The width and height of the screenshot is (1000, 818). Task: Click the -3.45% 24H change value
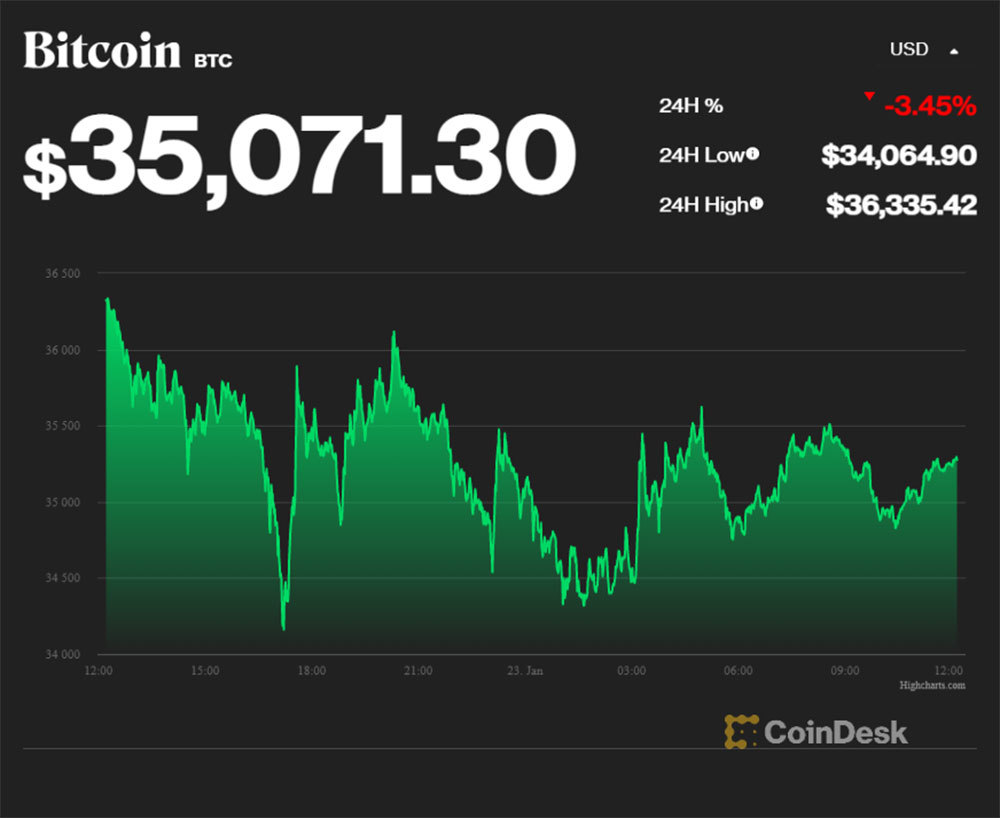coord(929,104)
